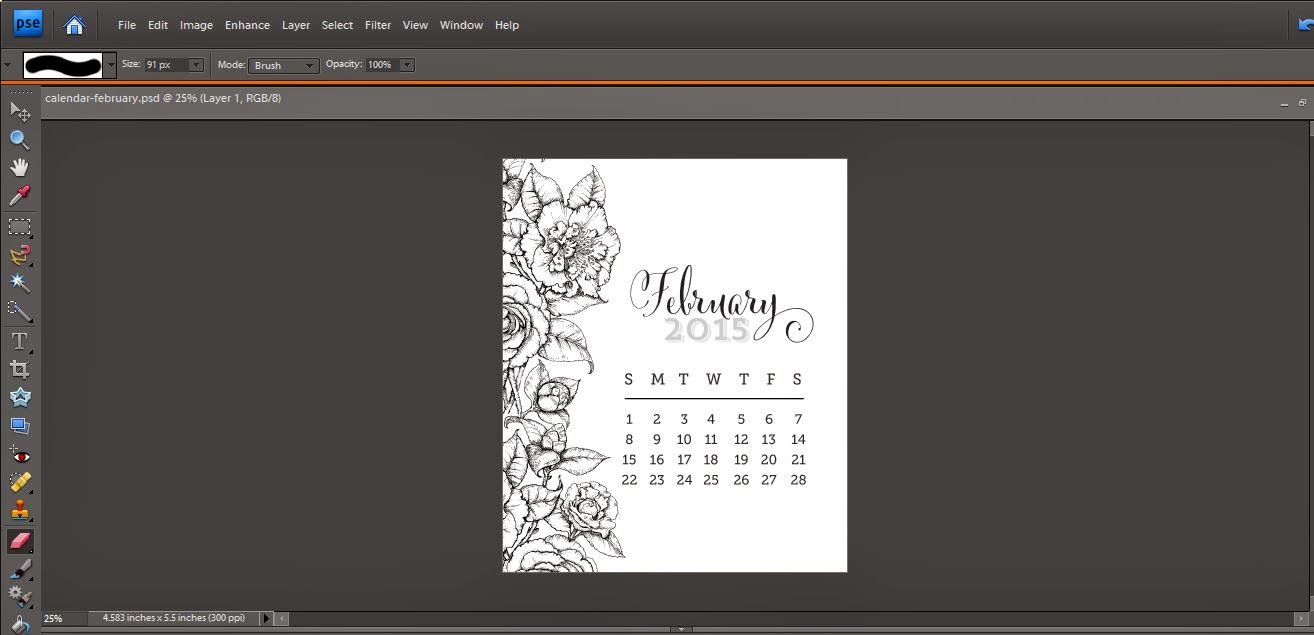
Task: Open the View menu
Action: point(415,25)
